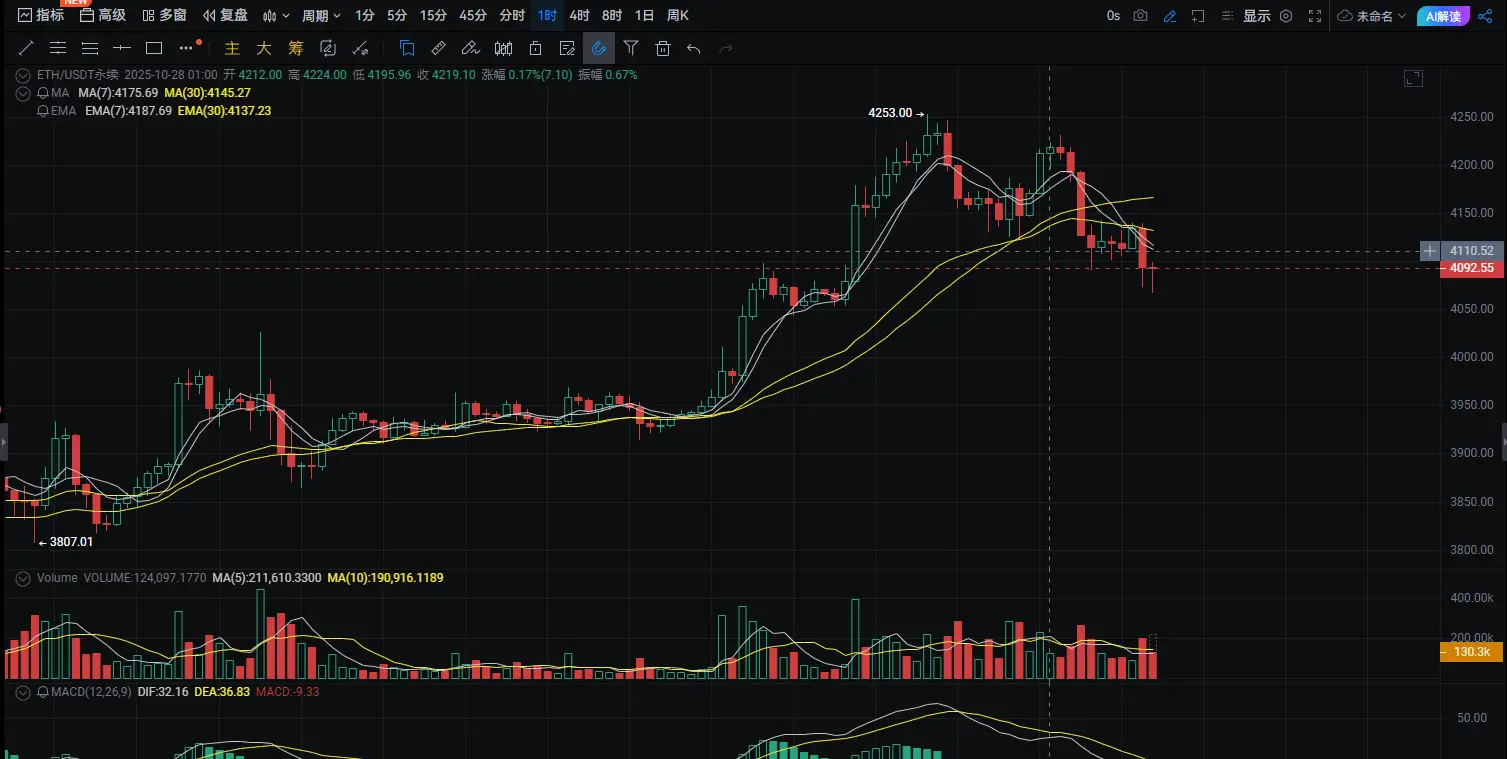The height and width of the screenshot is (759, 1507).
Task: Select the 1时 hourly timeframe
Action: (x=547, y=15)
